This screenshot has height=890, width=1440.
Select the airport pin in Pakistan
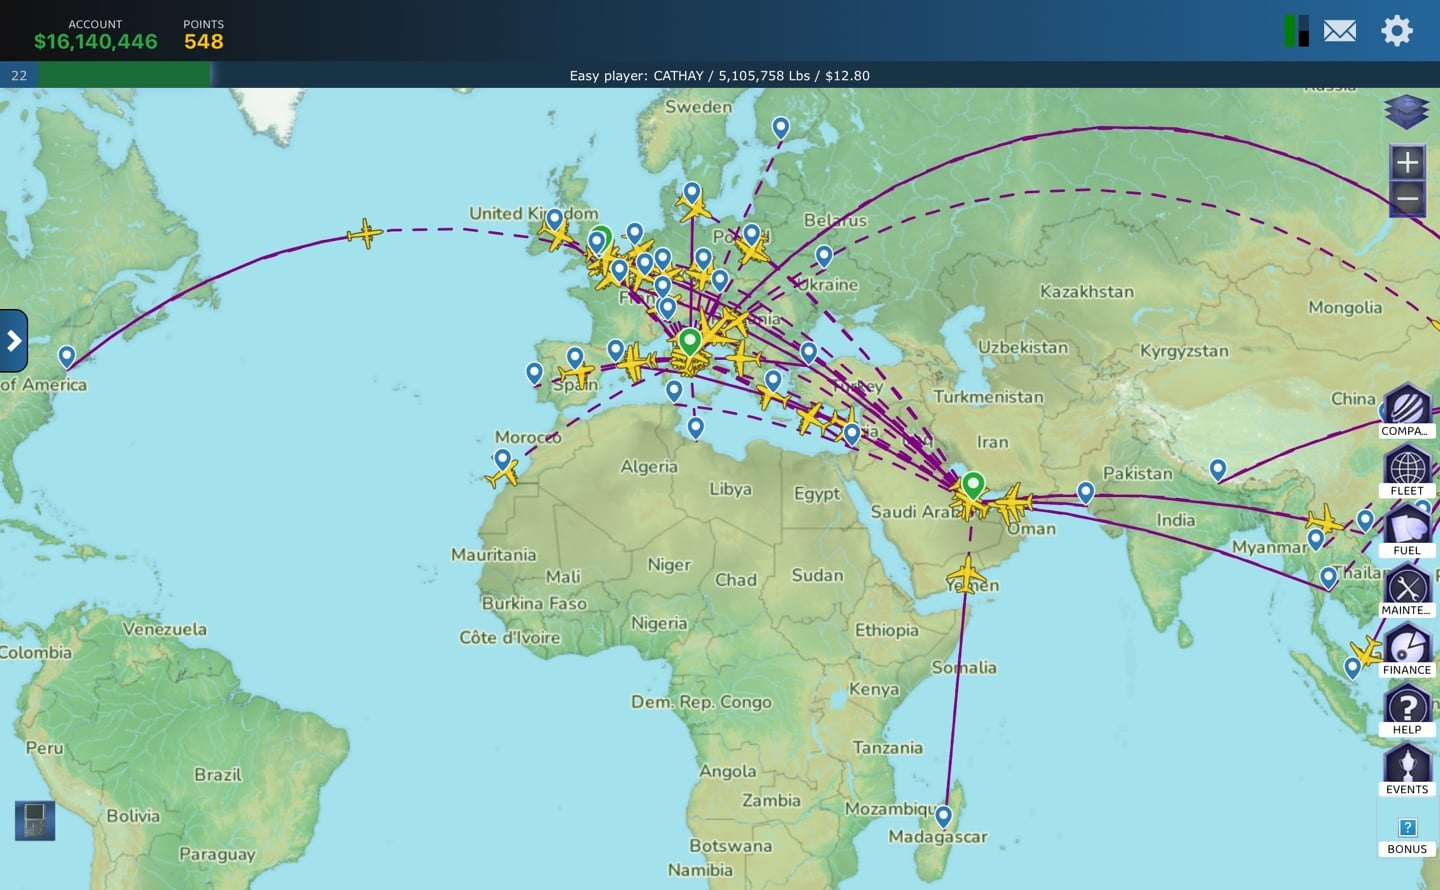[1086, 492]
